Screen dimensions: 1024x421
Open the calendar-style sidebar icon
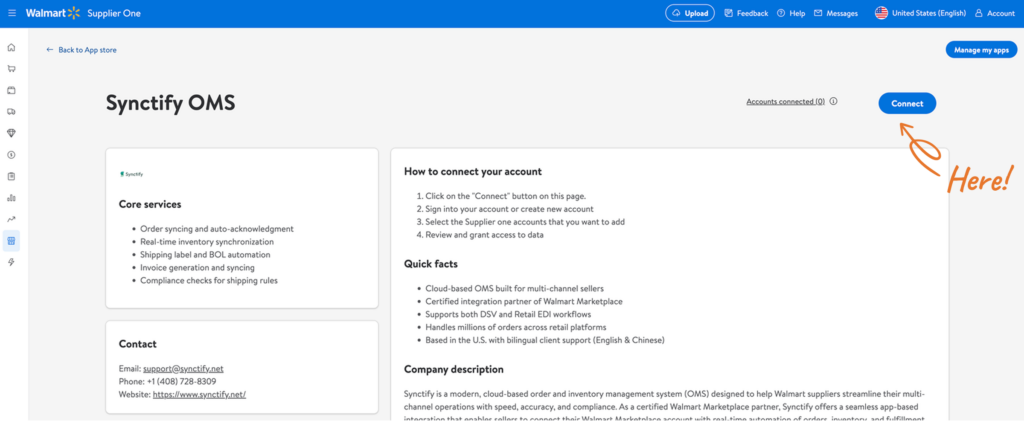click(11, 90)
